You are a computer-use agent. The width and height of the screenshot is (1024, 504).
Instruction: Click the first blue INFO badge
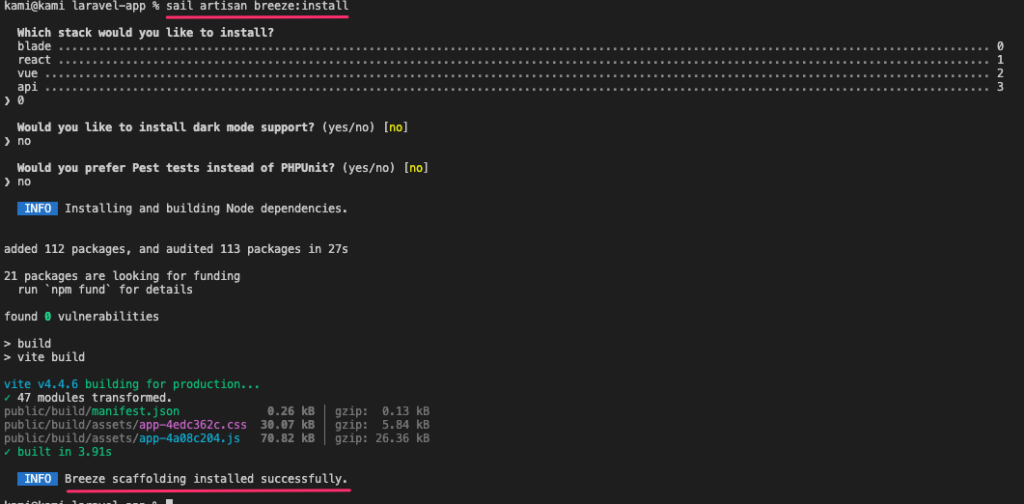[37, 208]
